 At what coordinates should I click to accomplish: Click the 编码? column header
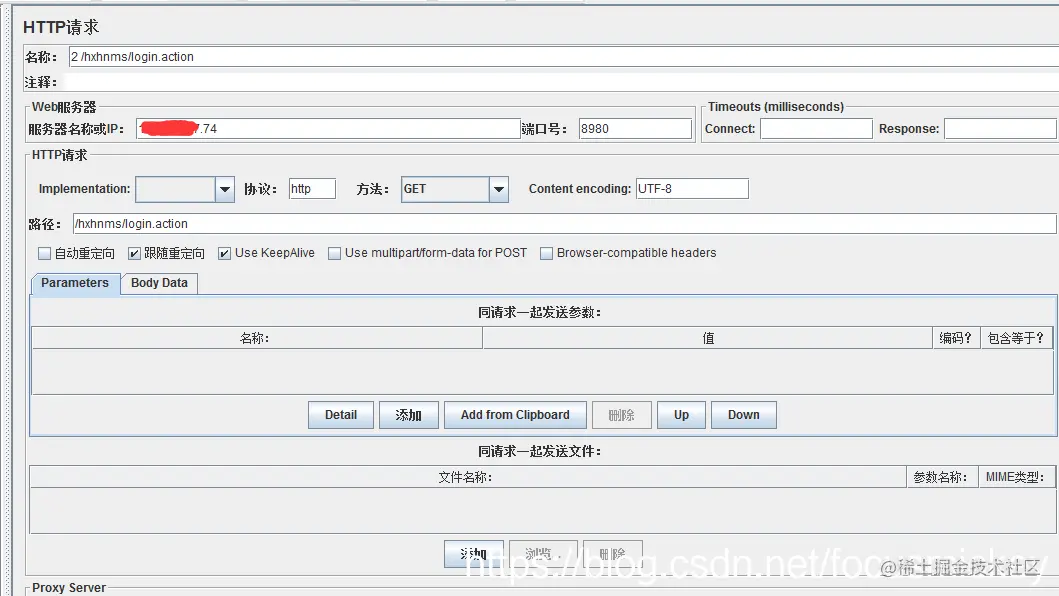click(956, 338)
